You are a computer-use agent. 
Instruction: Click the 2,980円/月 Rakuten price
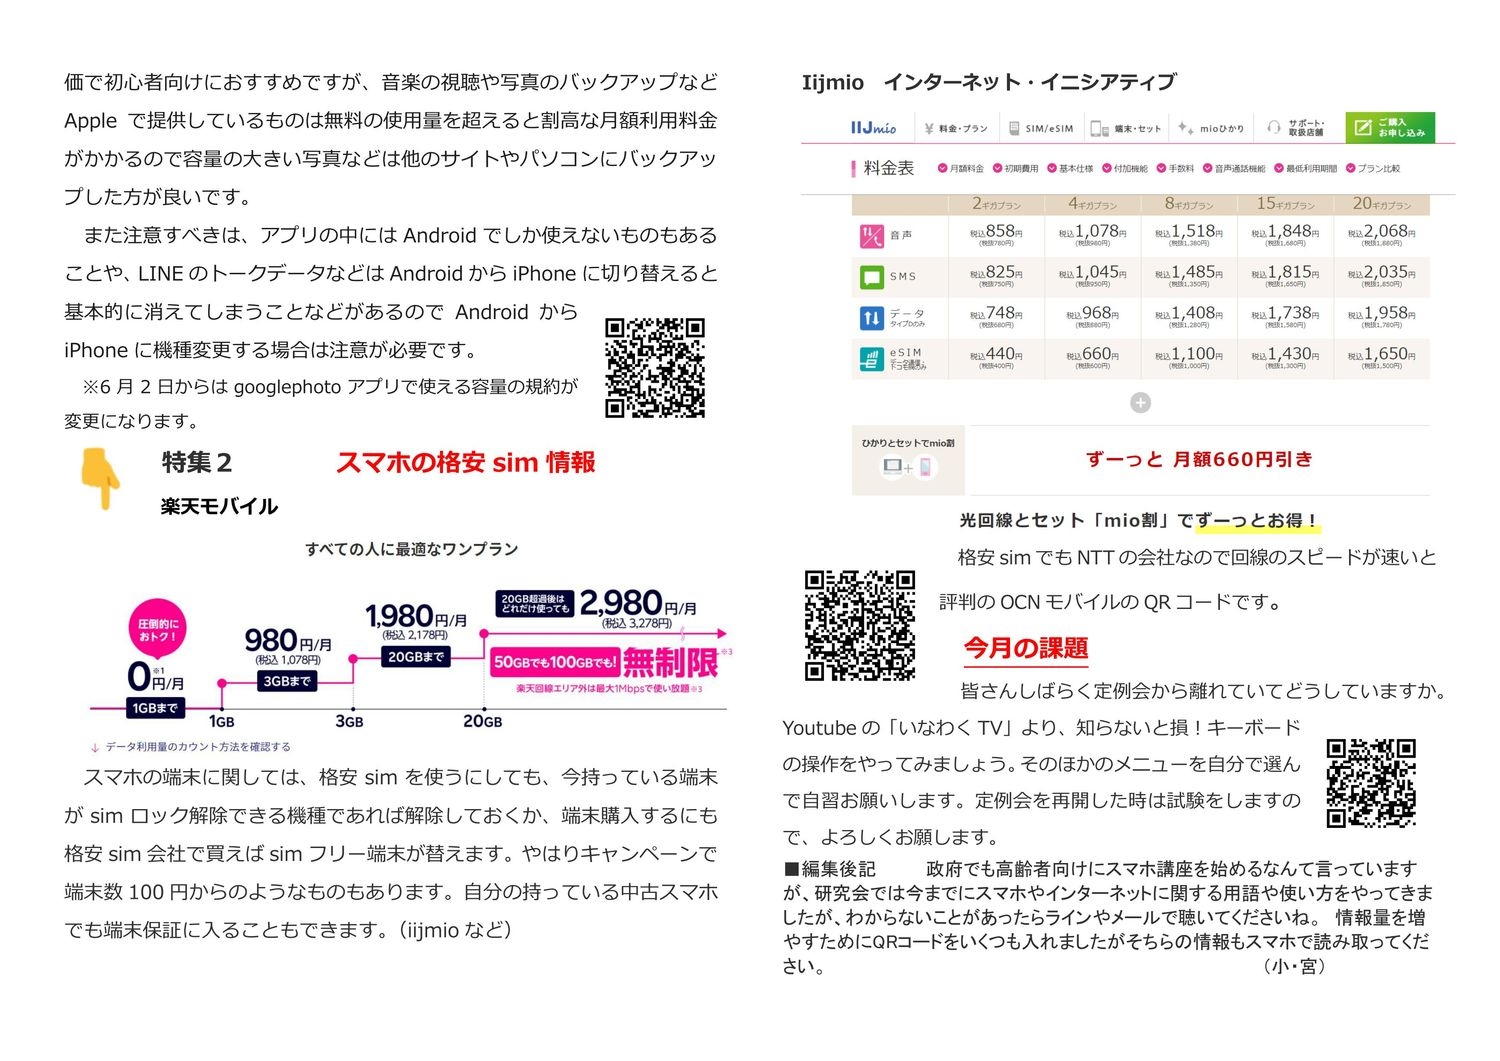tap(638, 604)
